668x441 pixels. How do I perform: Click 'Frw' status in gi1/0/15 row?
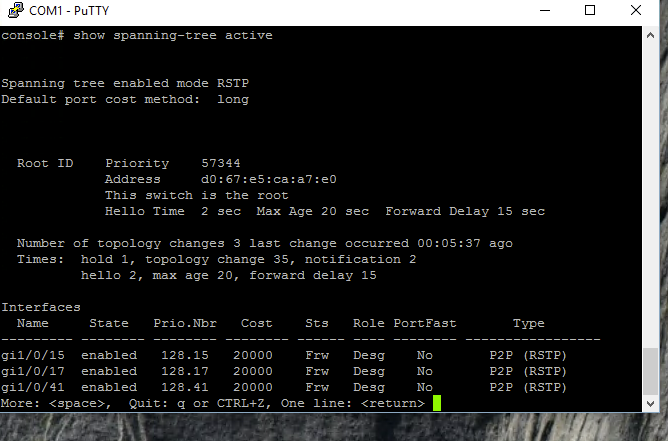click(317, 355)
